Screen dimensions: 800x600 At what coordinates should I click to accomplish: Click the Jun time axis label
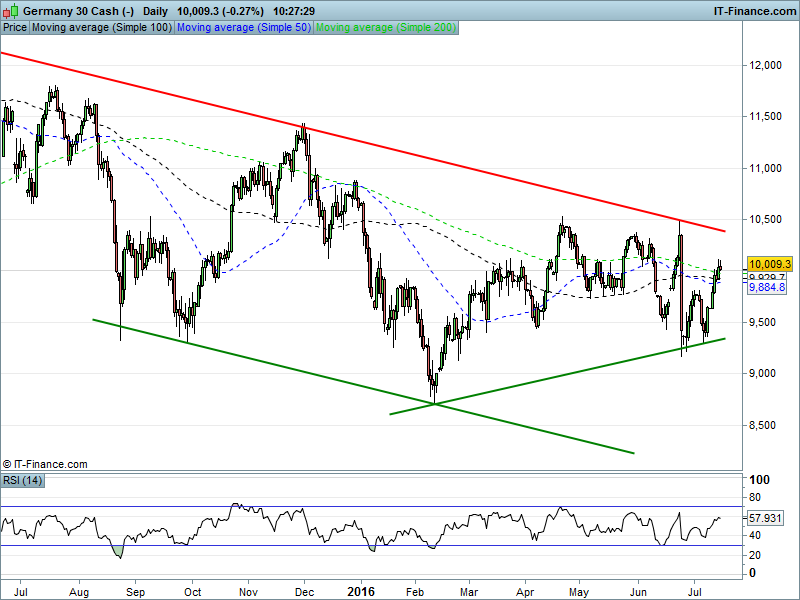(638, 592)
